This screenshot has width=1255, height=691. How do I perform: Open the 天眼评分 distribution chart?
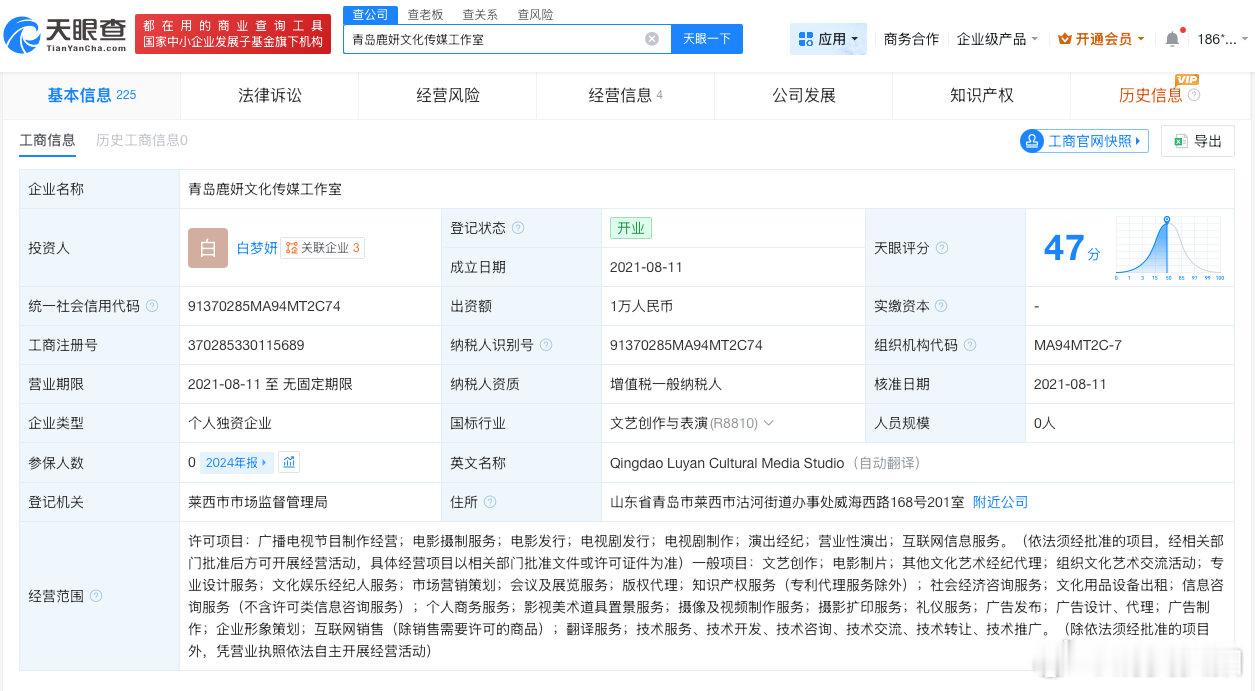1170,247
